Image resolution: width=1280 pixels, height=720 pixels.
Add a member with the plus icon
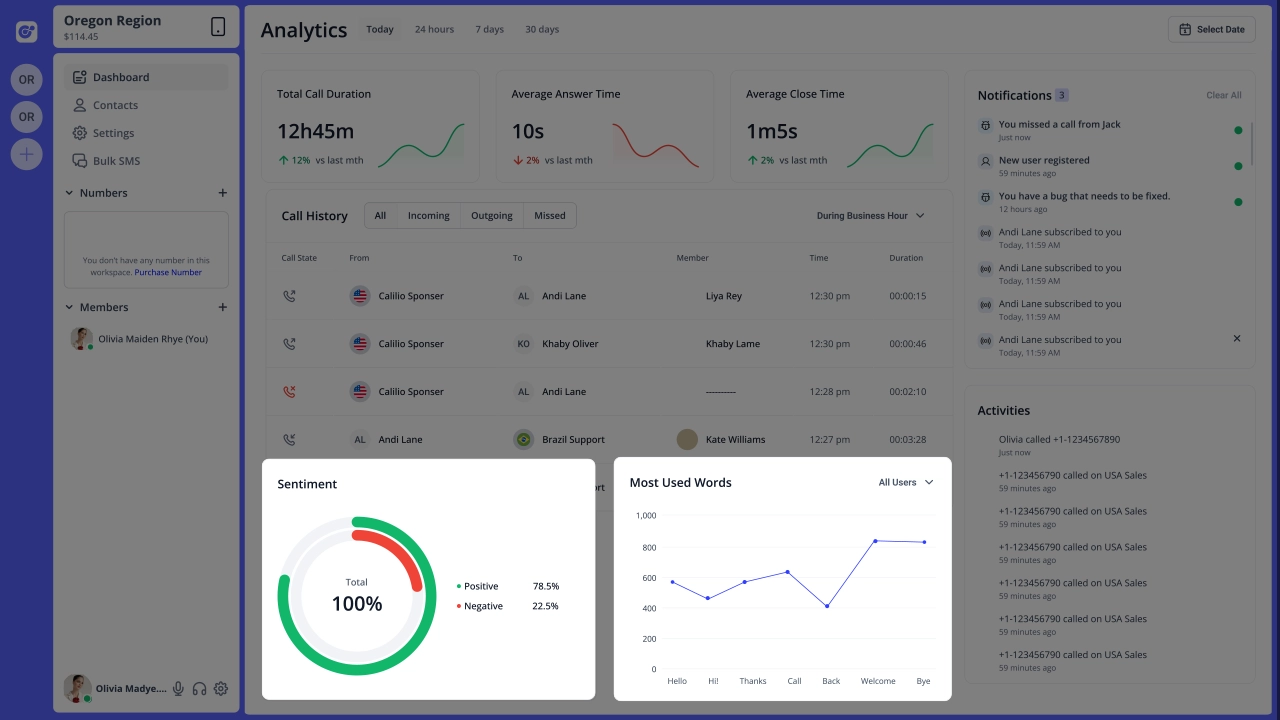(x=222, y=307)
